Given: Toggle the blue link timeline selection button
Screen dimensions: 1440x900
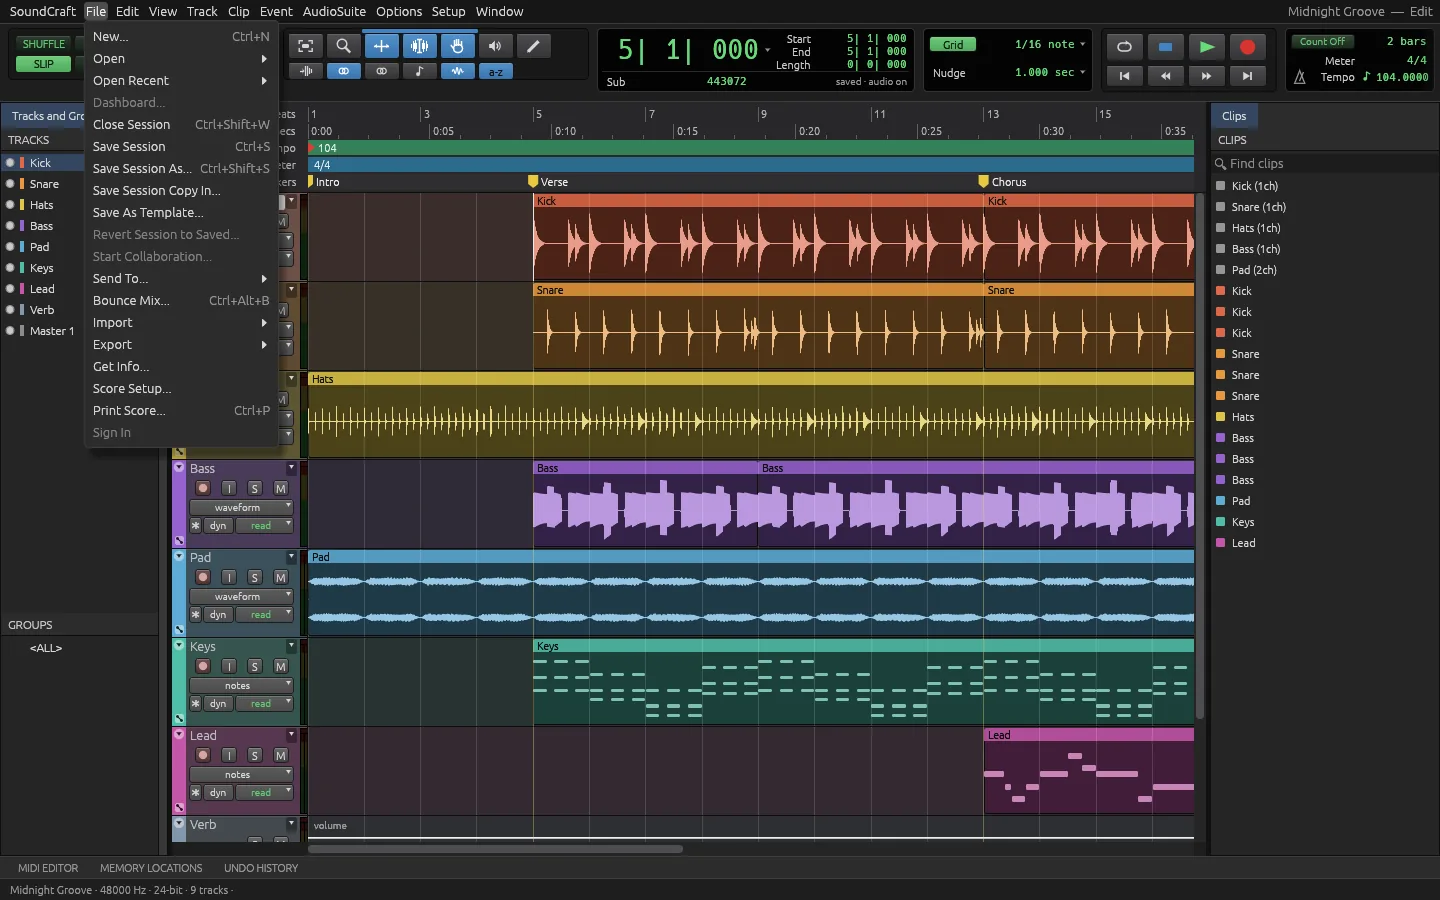Looking at the screenshot, I should pyautogui.click(x=343, y=71).
